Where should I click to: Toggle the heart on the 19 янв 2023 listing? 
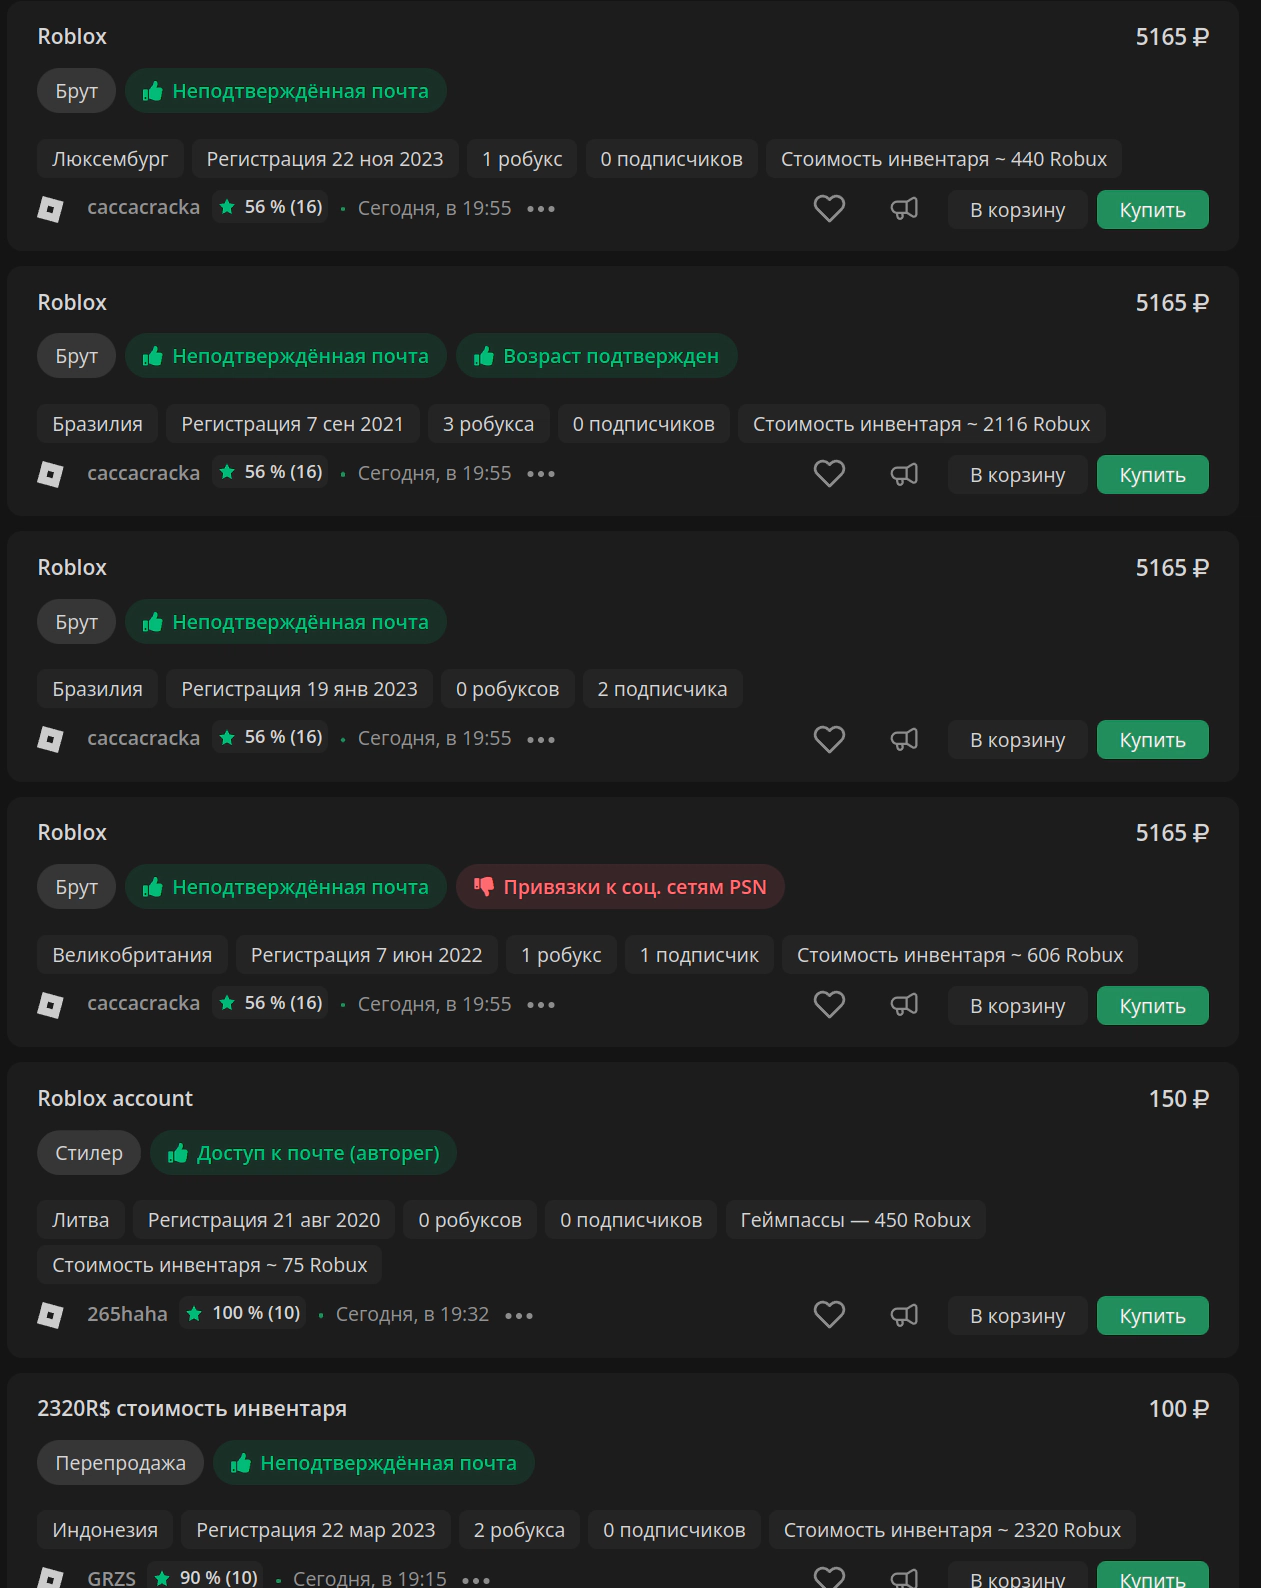[829, 740]
